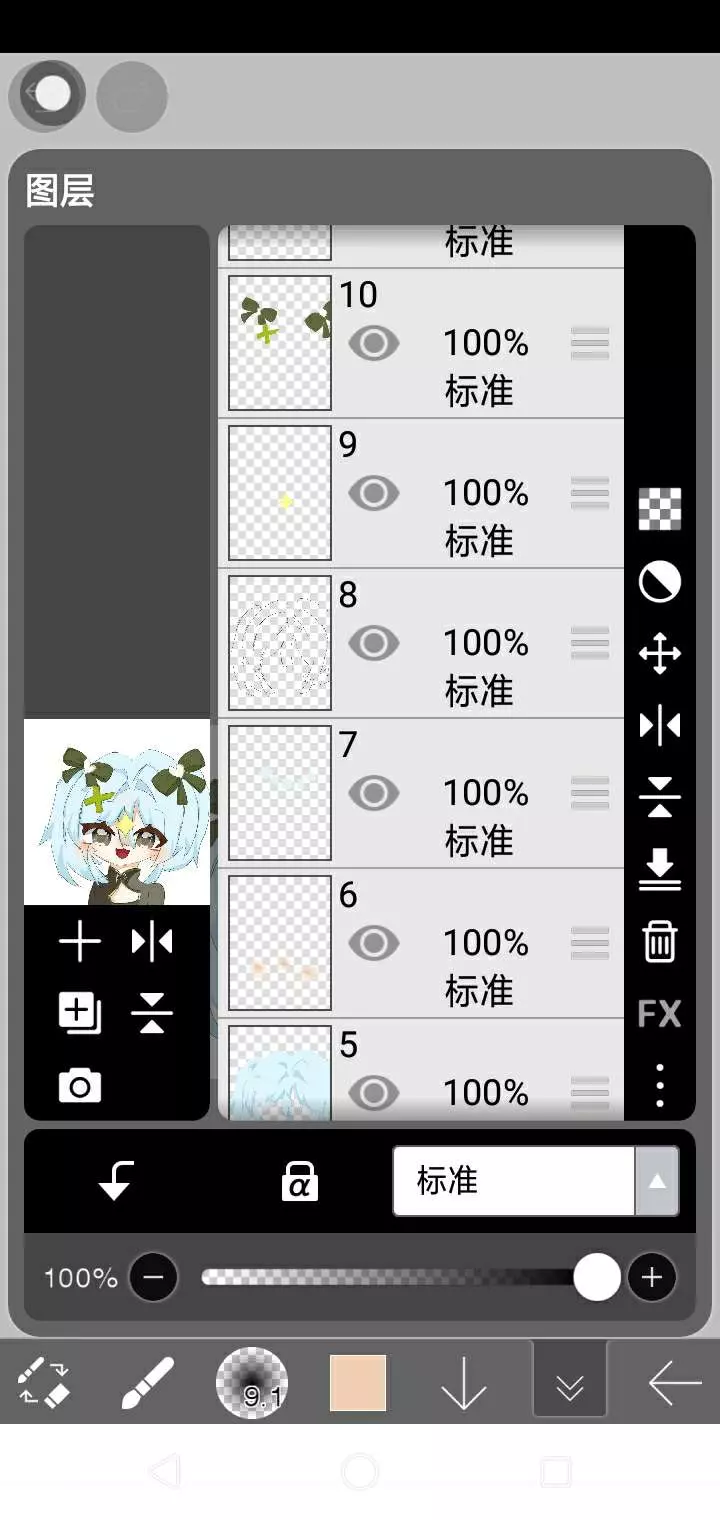The height and width of the screenshot is (1520, 720).
Task: Collapse panel with double chevron button
Action: pyautogui.click(x=570, y=1382)
